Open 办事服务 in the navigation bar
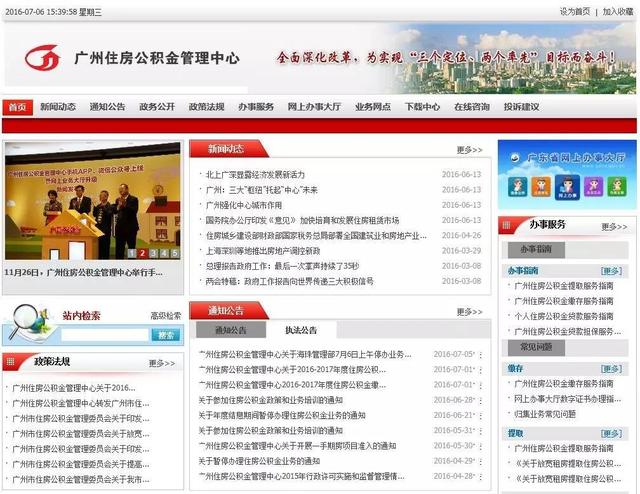Image resolution: width=640 pixels, height=494 pixels. [256, 107]
